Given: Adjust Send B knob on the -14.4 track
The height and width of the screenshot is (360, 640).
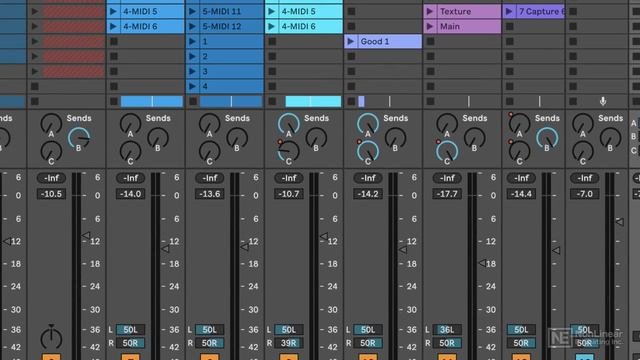Looking at the screenshot, I should (x=547, y=138).
